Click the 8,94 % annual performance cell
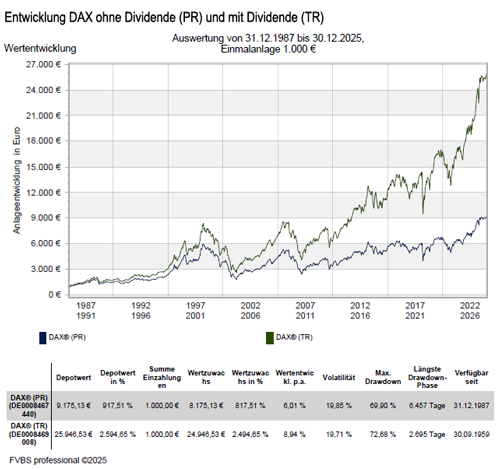Screen dimensions: 500x470 coord(294,434)
